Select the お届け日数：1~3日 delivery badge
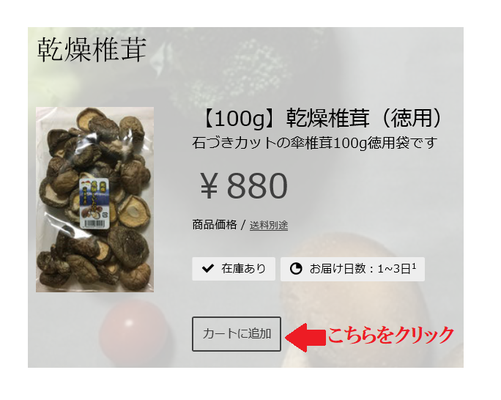 (x=353, y=269)
